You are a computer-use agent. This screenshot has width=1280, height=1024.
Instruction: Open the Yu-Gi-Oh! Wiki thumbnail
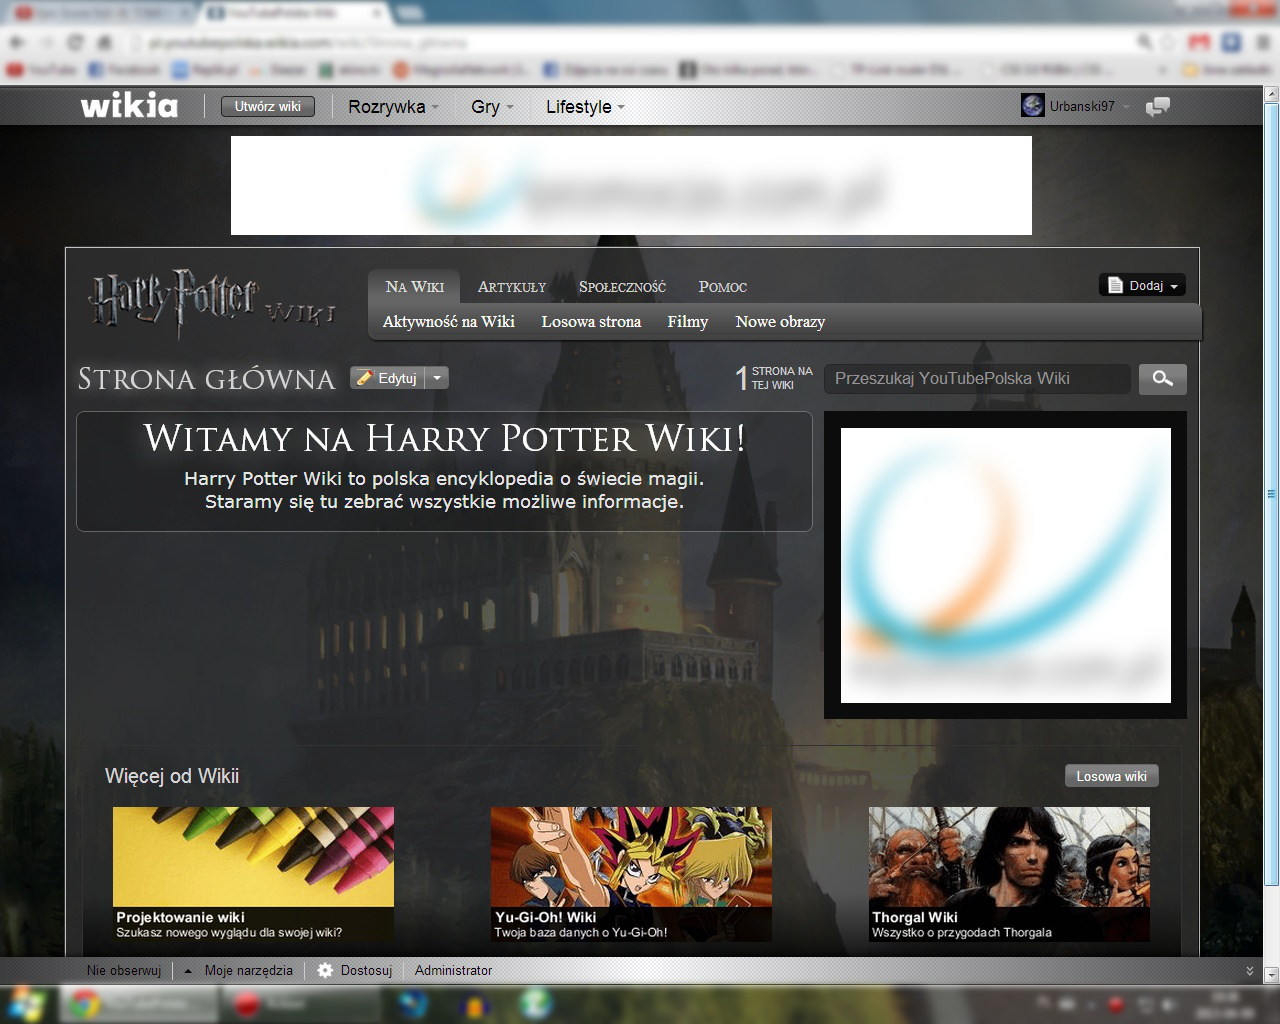pyautogui.click(x=631, y=856)
